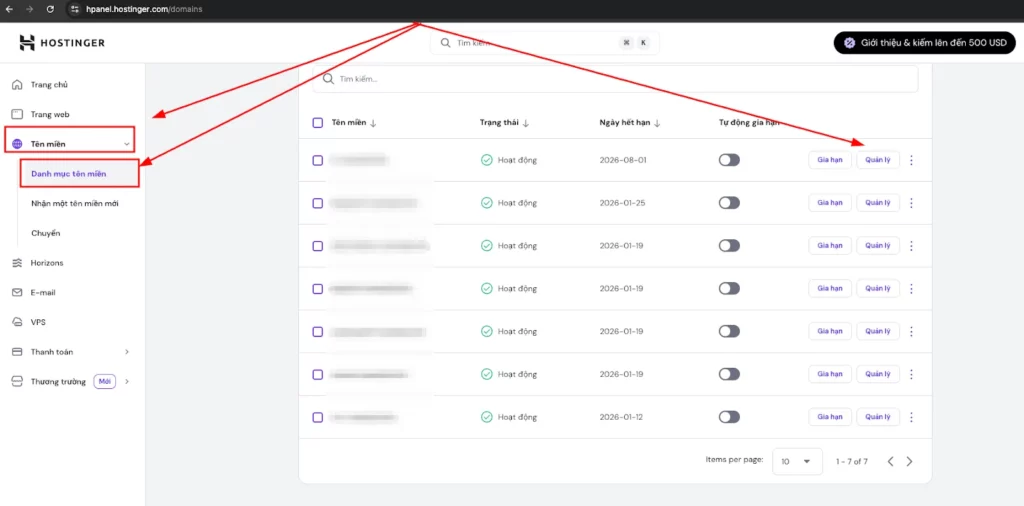Viewport: 1024px width, 506px height.
Task: Go to next page with right arrow
Action: pos(909,462)
